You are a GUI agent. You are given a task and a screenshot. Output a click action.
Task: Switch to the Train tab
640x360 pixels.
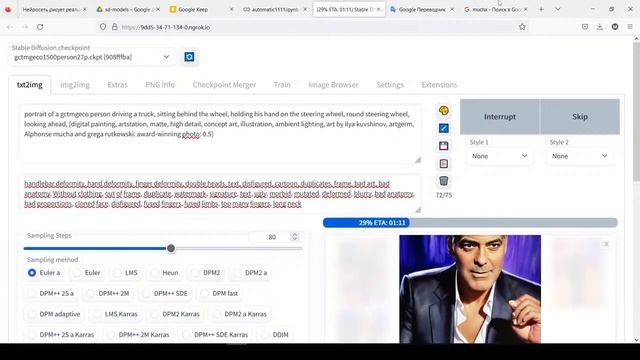pyautogui.click(x=282, y=85)
